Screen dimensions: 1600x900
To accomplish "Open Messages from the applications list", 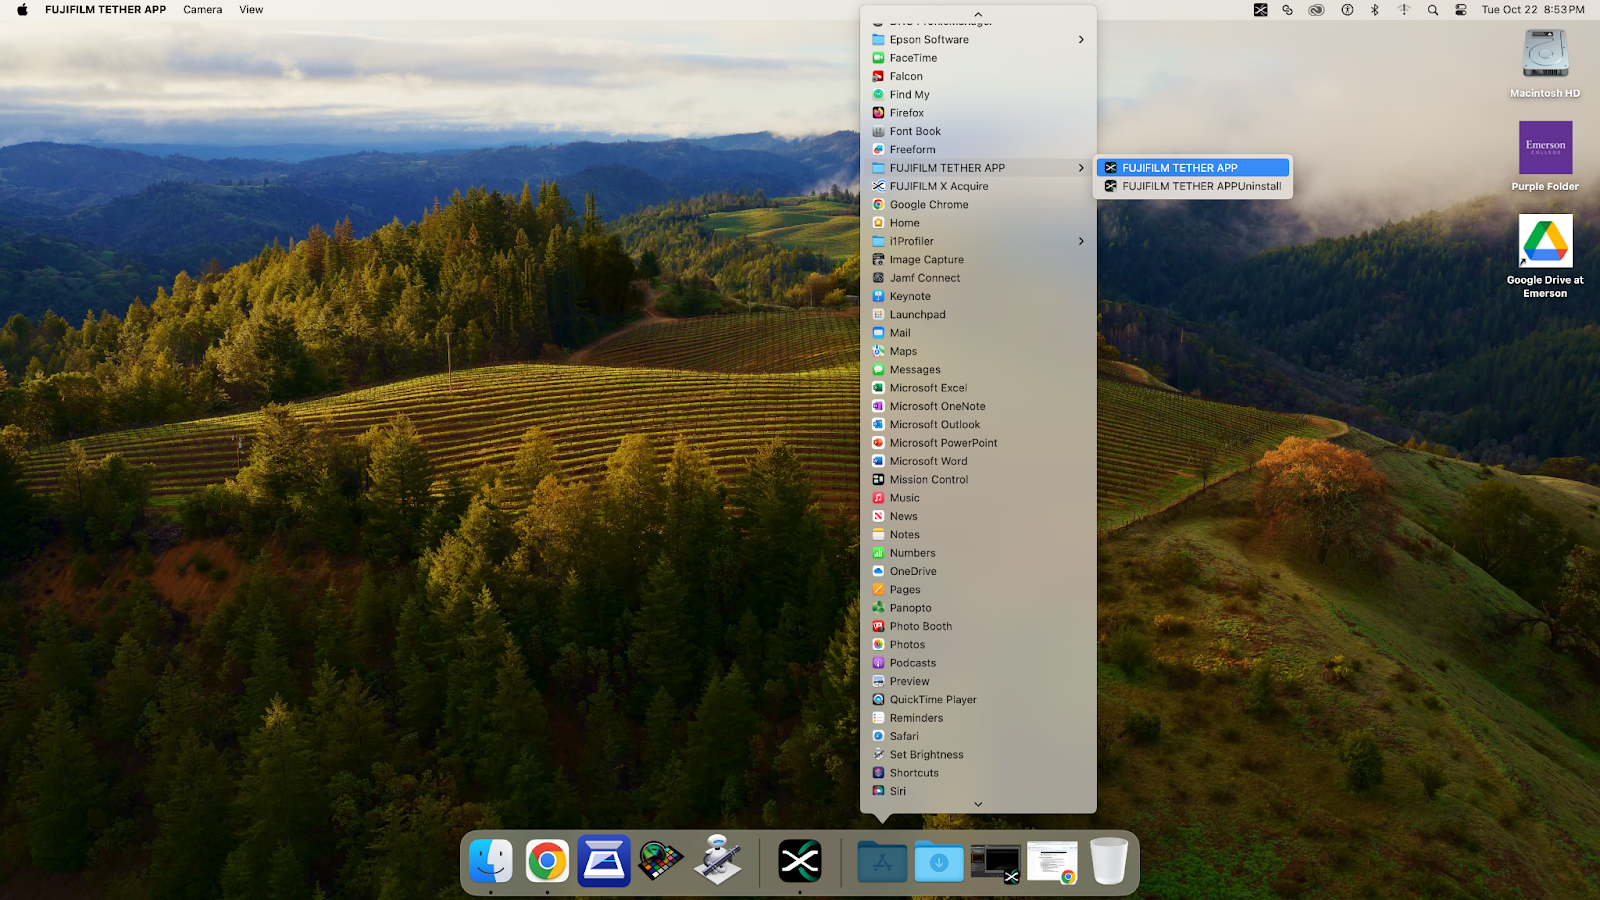I will click(978, 370).
